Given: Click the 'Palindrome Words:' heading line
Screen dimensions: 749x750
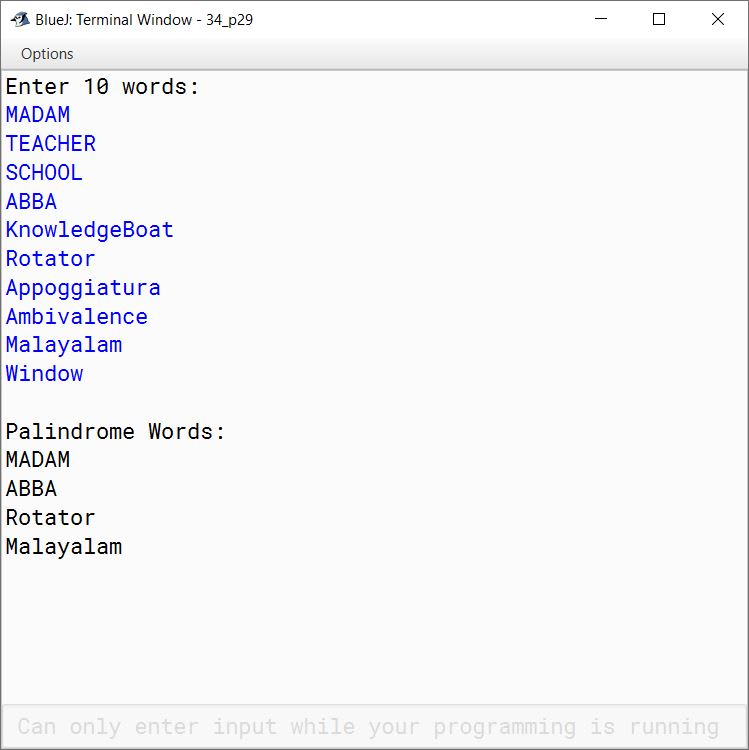Looking at the screenshot, I should click(115, 431).
